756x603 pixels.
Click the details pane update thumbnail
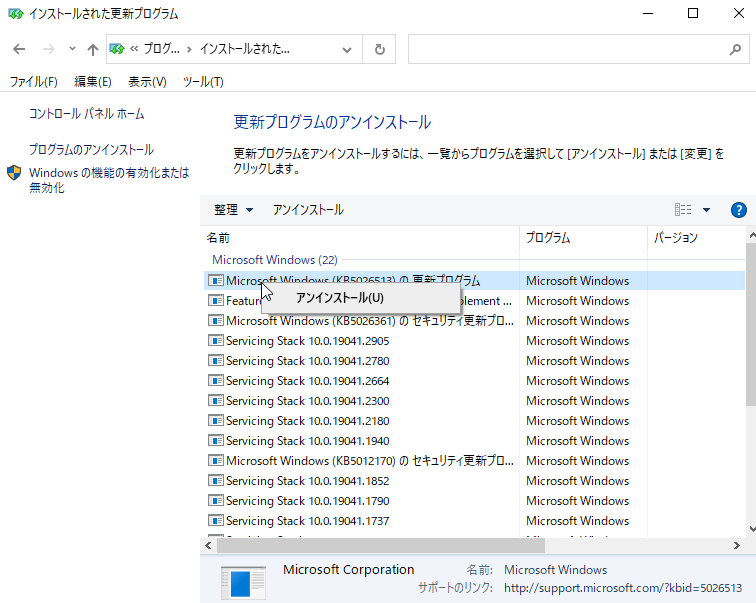243,583
